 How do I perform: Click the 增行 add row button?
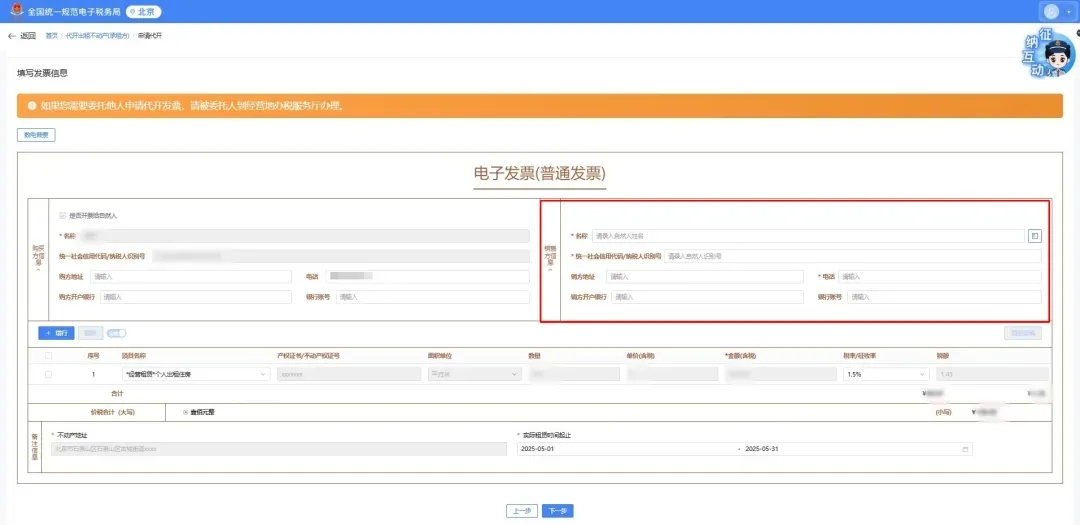click(57, 333)
